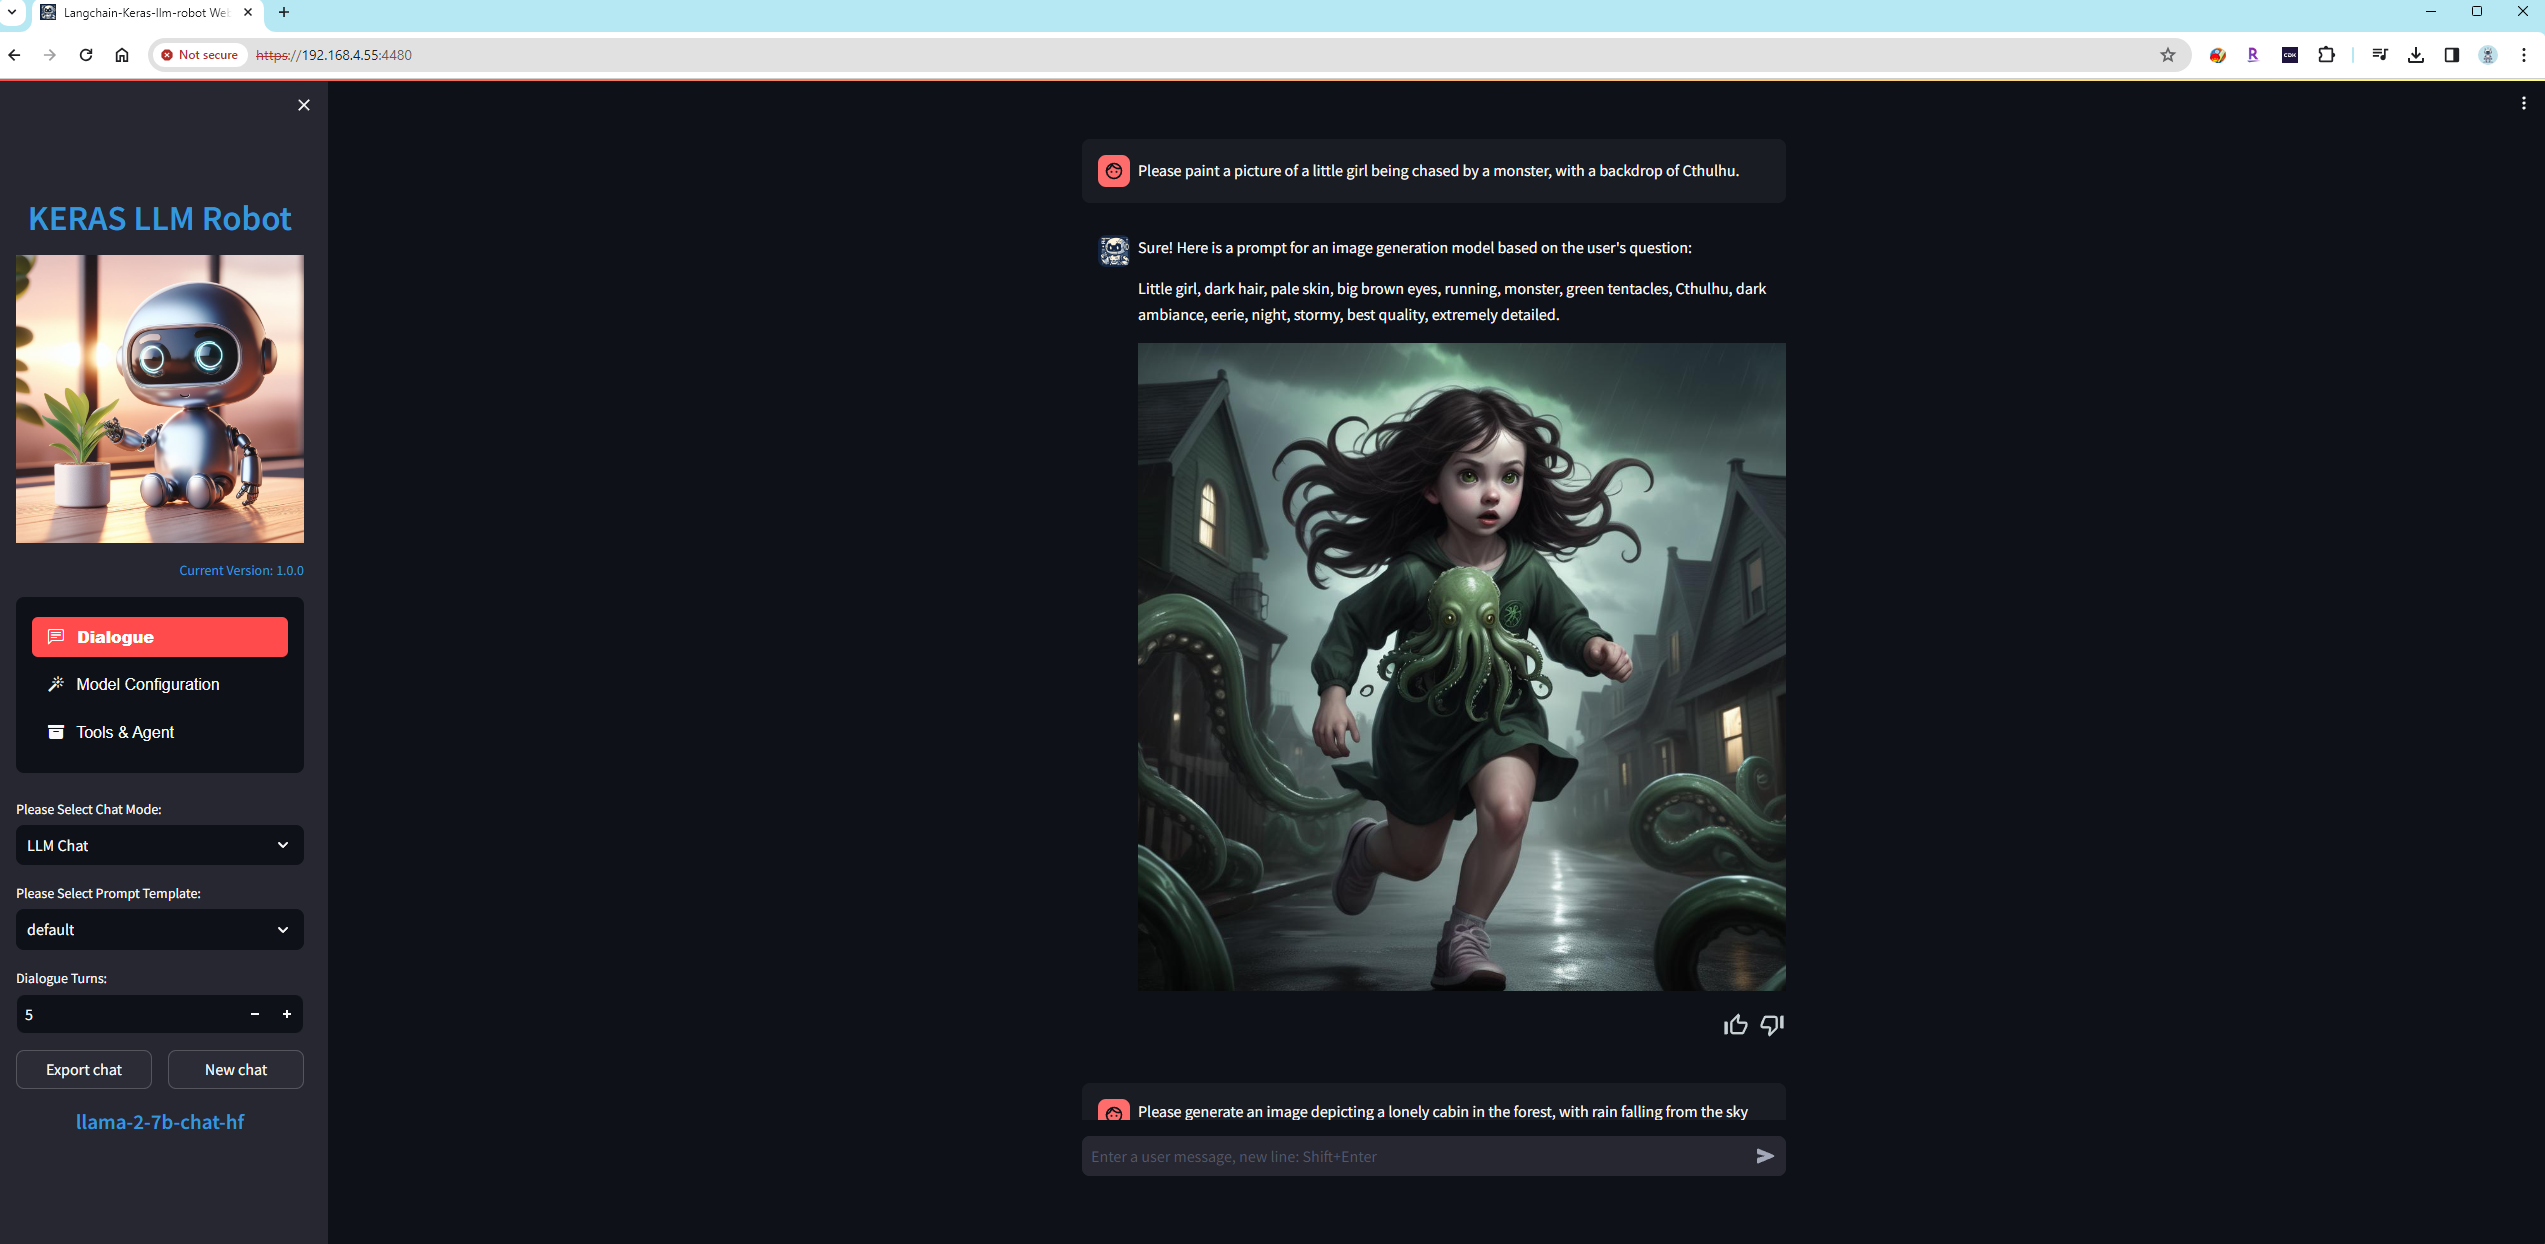Open the Streamlit three-dot app menu
2545x1244 pixels.
pyautogui.click(x=2523, y=103)
